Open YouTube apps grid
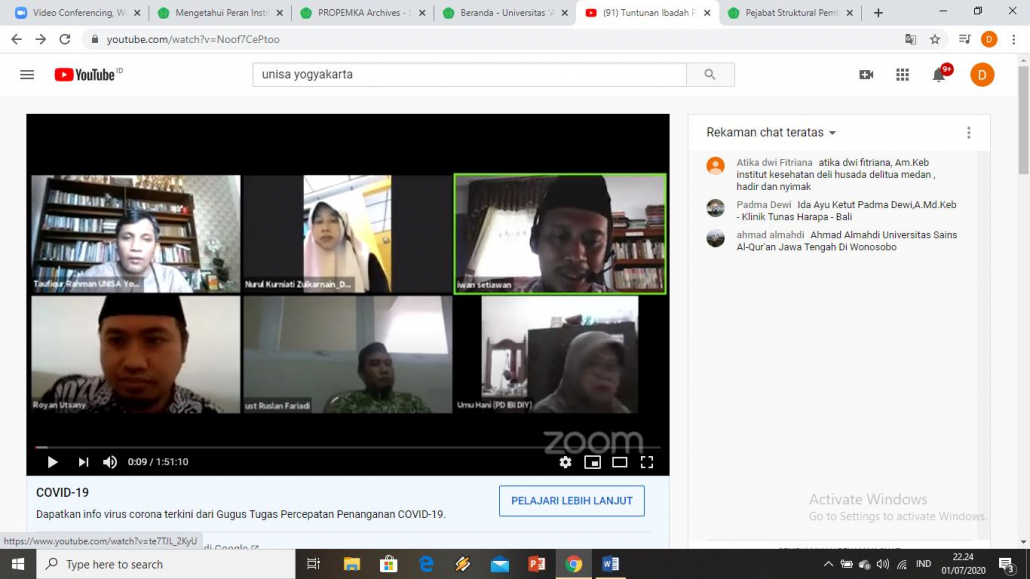This screenshot has width=1030, height=579. pyautogui.click(x=902, y=75)
